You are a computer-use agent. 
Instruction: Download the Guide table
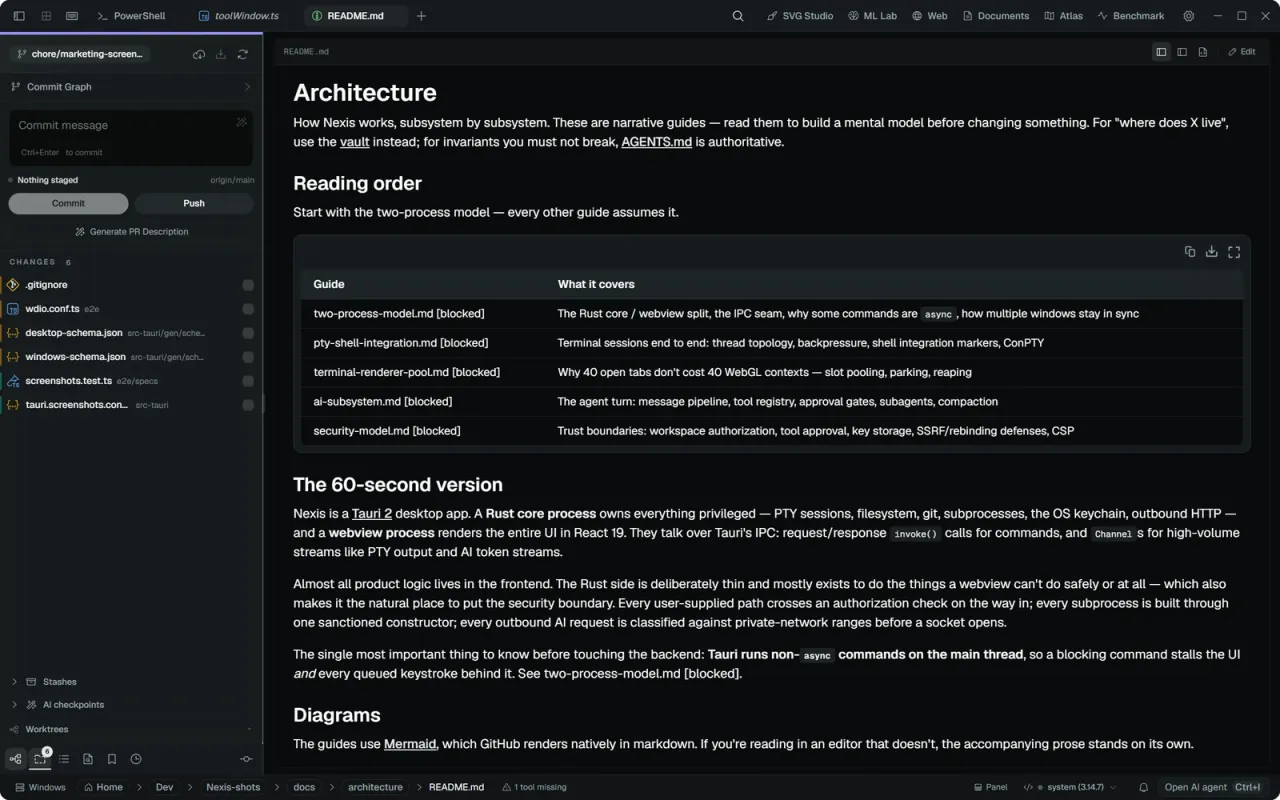1212,252
